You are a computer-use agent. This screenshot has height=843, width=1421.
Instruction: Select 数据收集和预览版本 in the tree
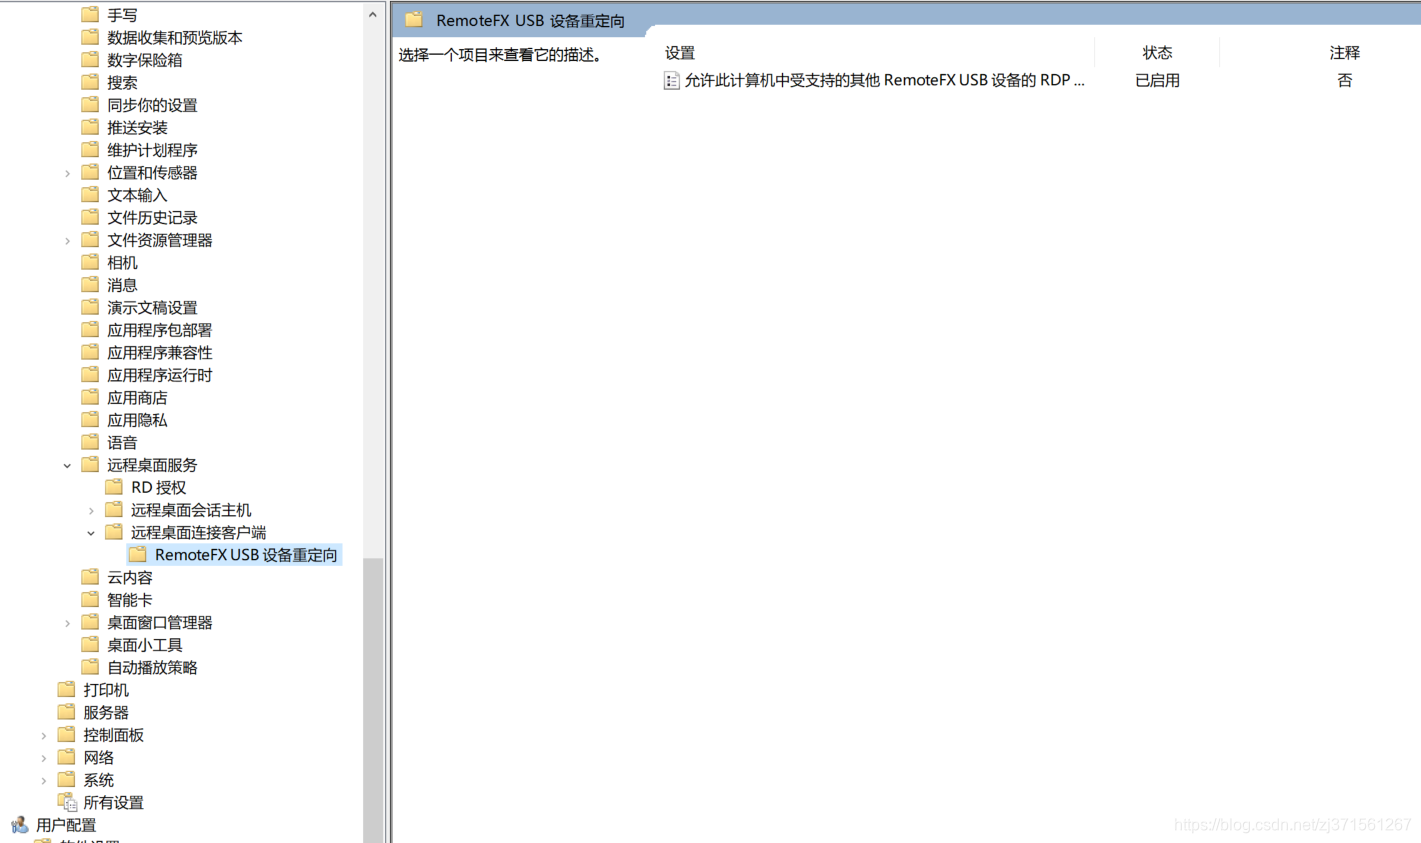175,37
